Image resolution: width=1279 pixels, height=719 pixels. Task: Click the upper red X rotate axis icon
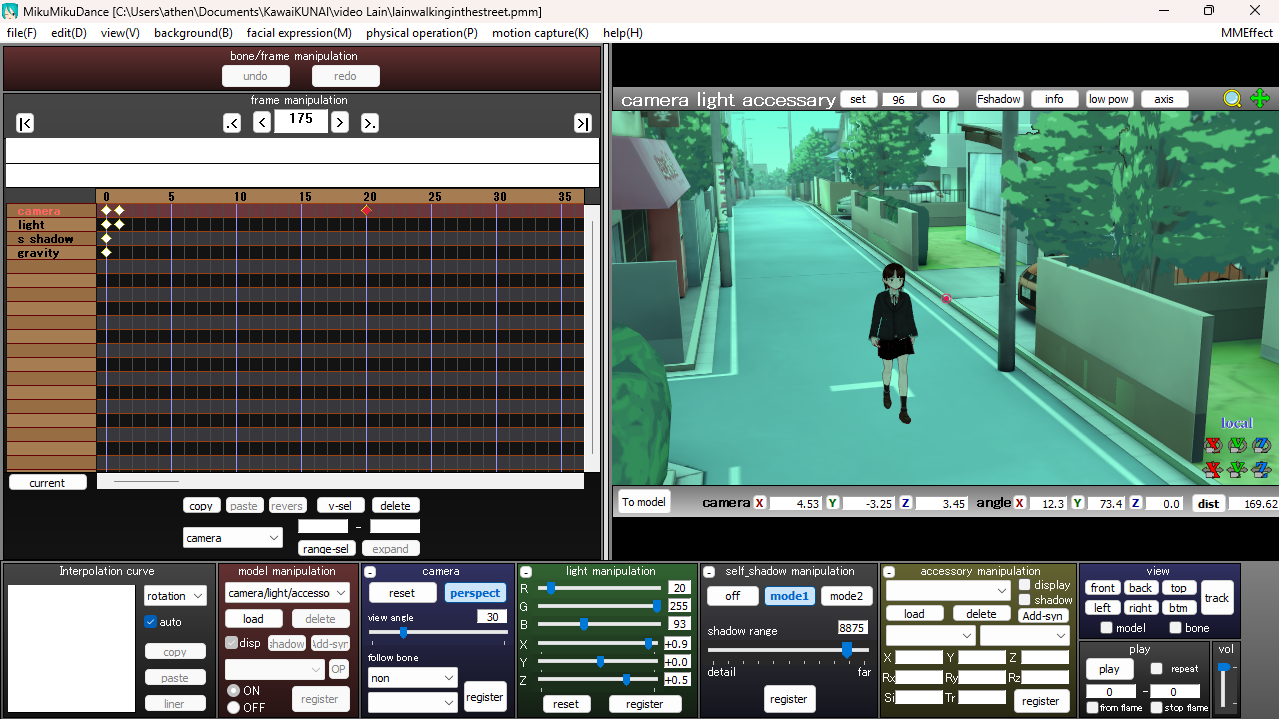tap(1213, 445)
